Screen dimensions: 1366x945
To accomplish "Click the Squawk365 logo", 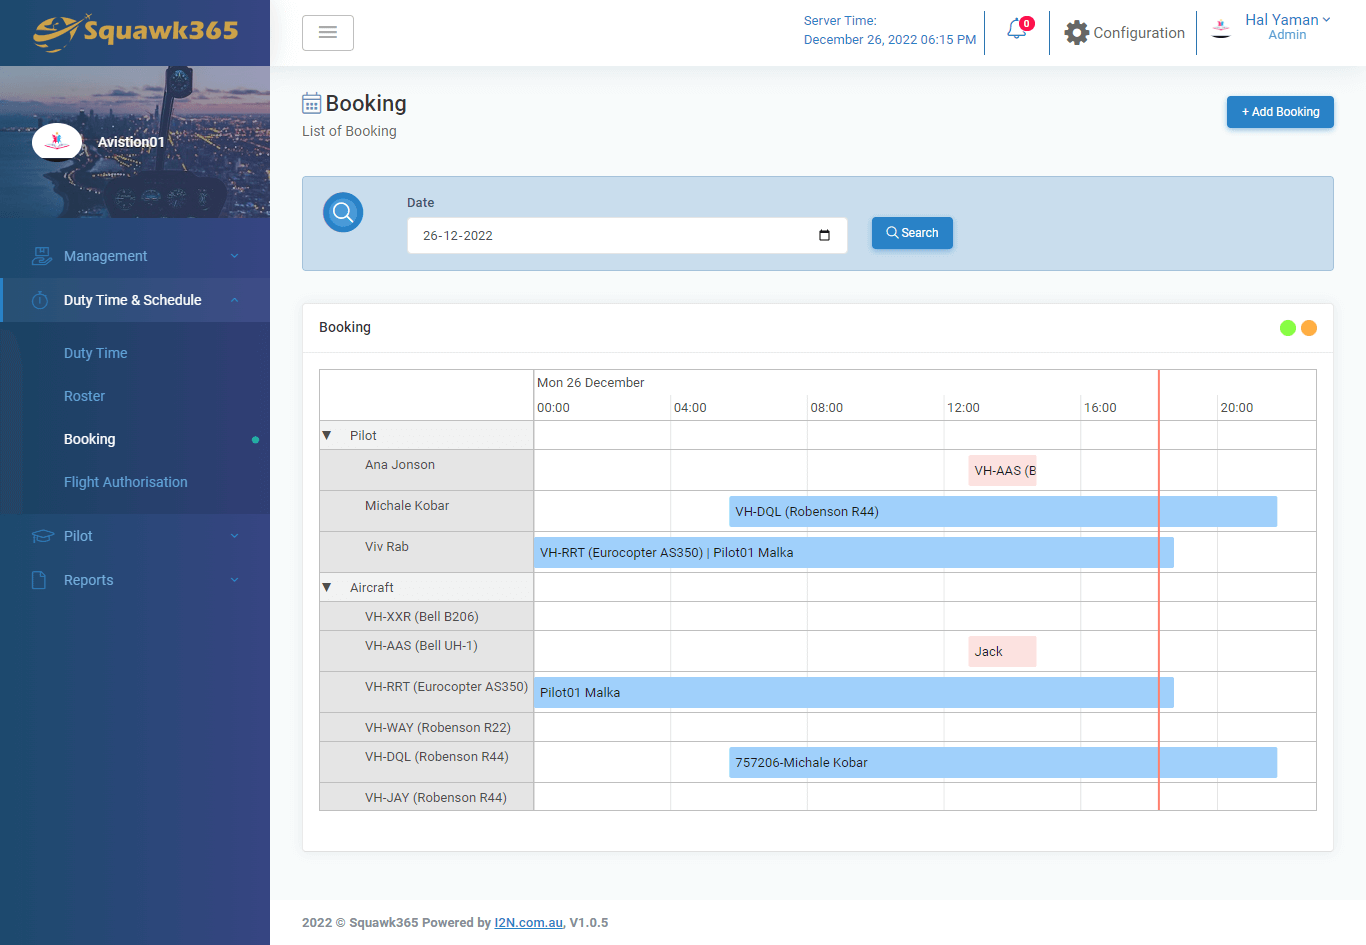I will pyautogui.click(x=135, y=32).
